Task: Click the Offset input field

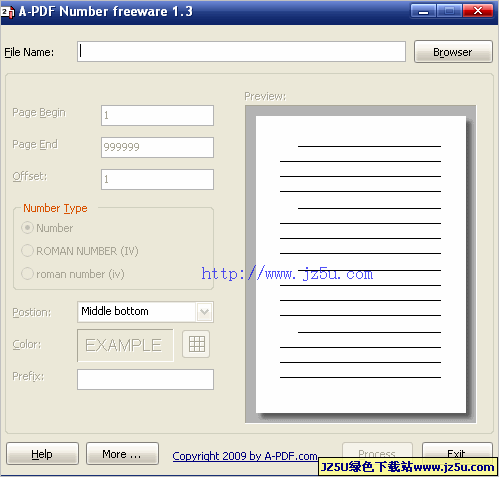Action: coord(157,179)
